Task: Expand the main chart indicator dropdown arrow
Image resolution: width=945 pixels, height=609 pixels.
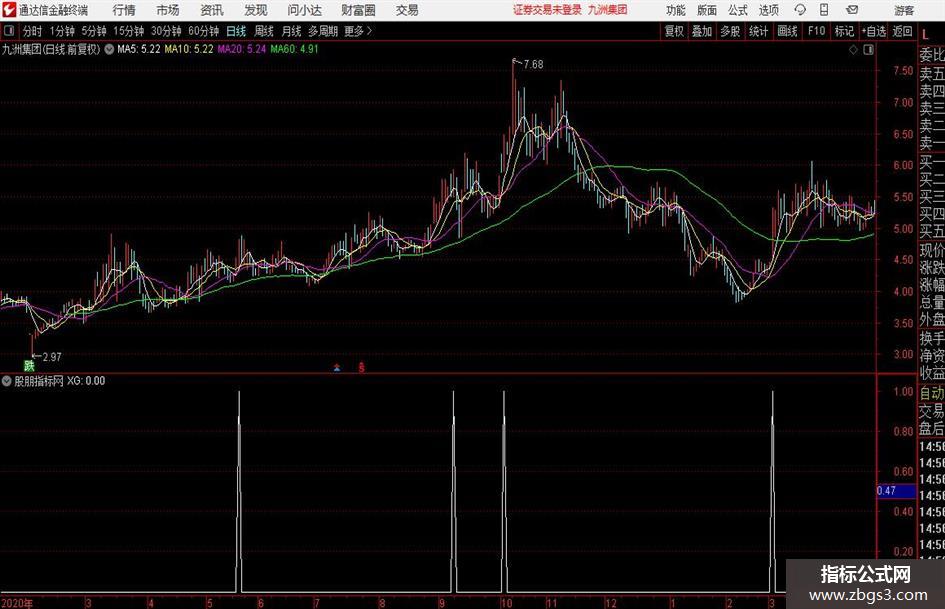Action: (109, 49)
